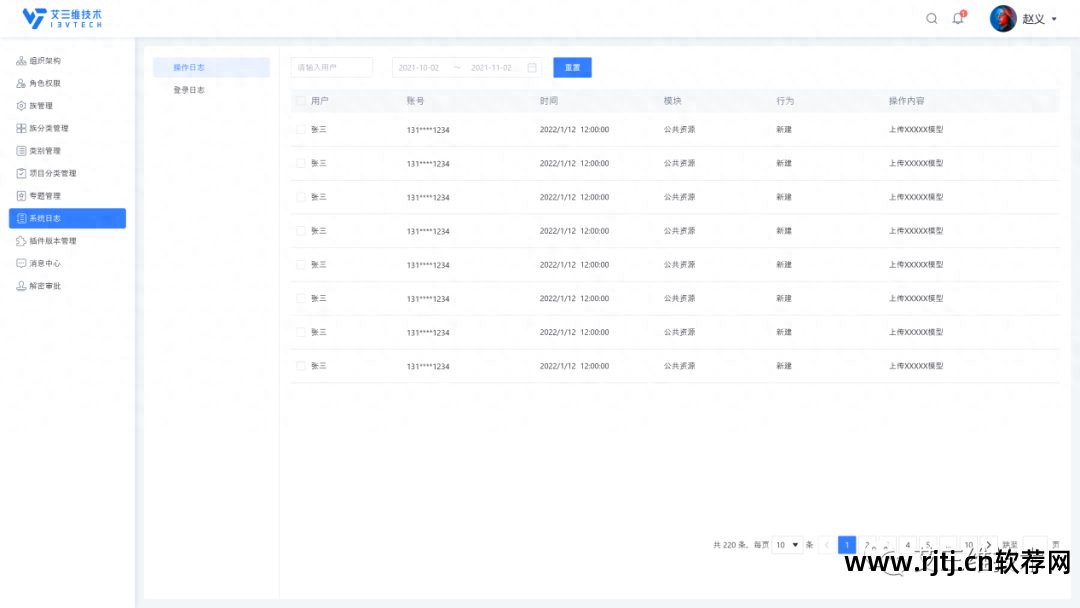Click the 操作内容 column header
This screenshot has height=608, width=1080.
coord(906,101)
